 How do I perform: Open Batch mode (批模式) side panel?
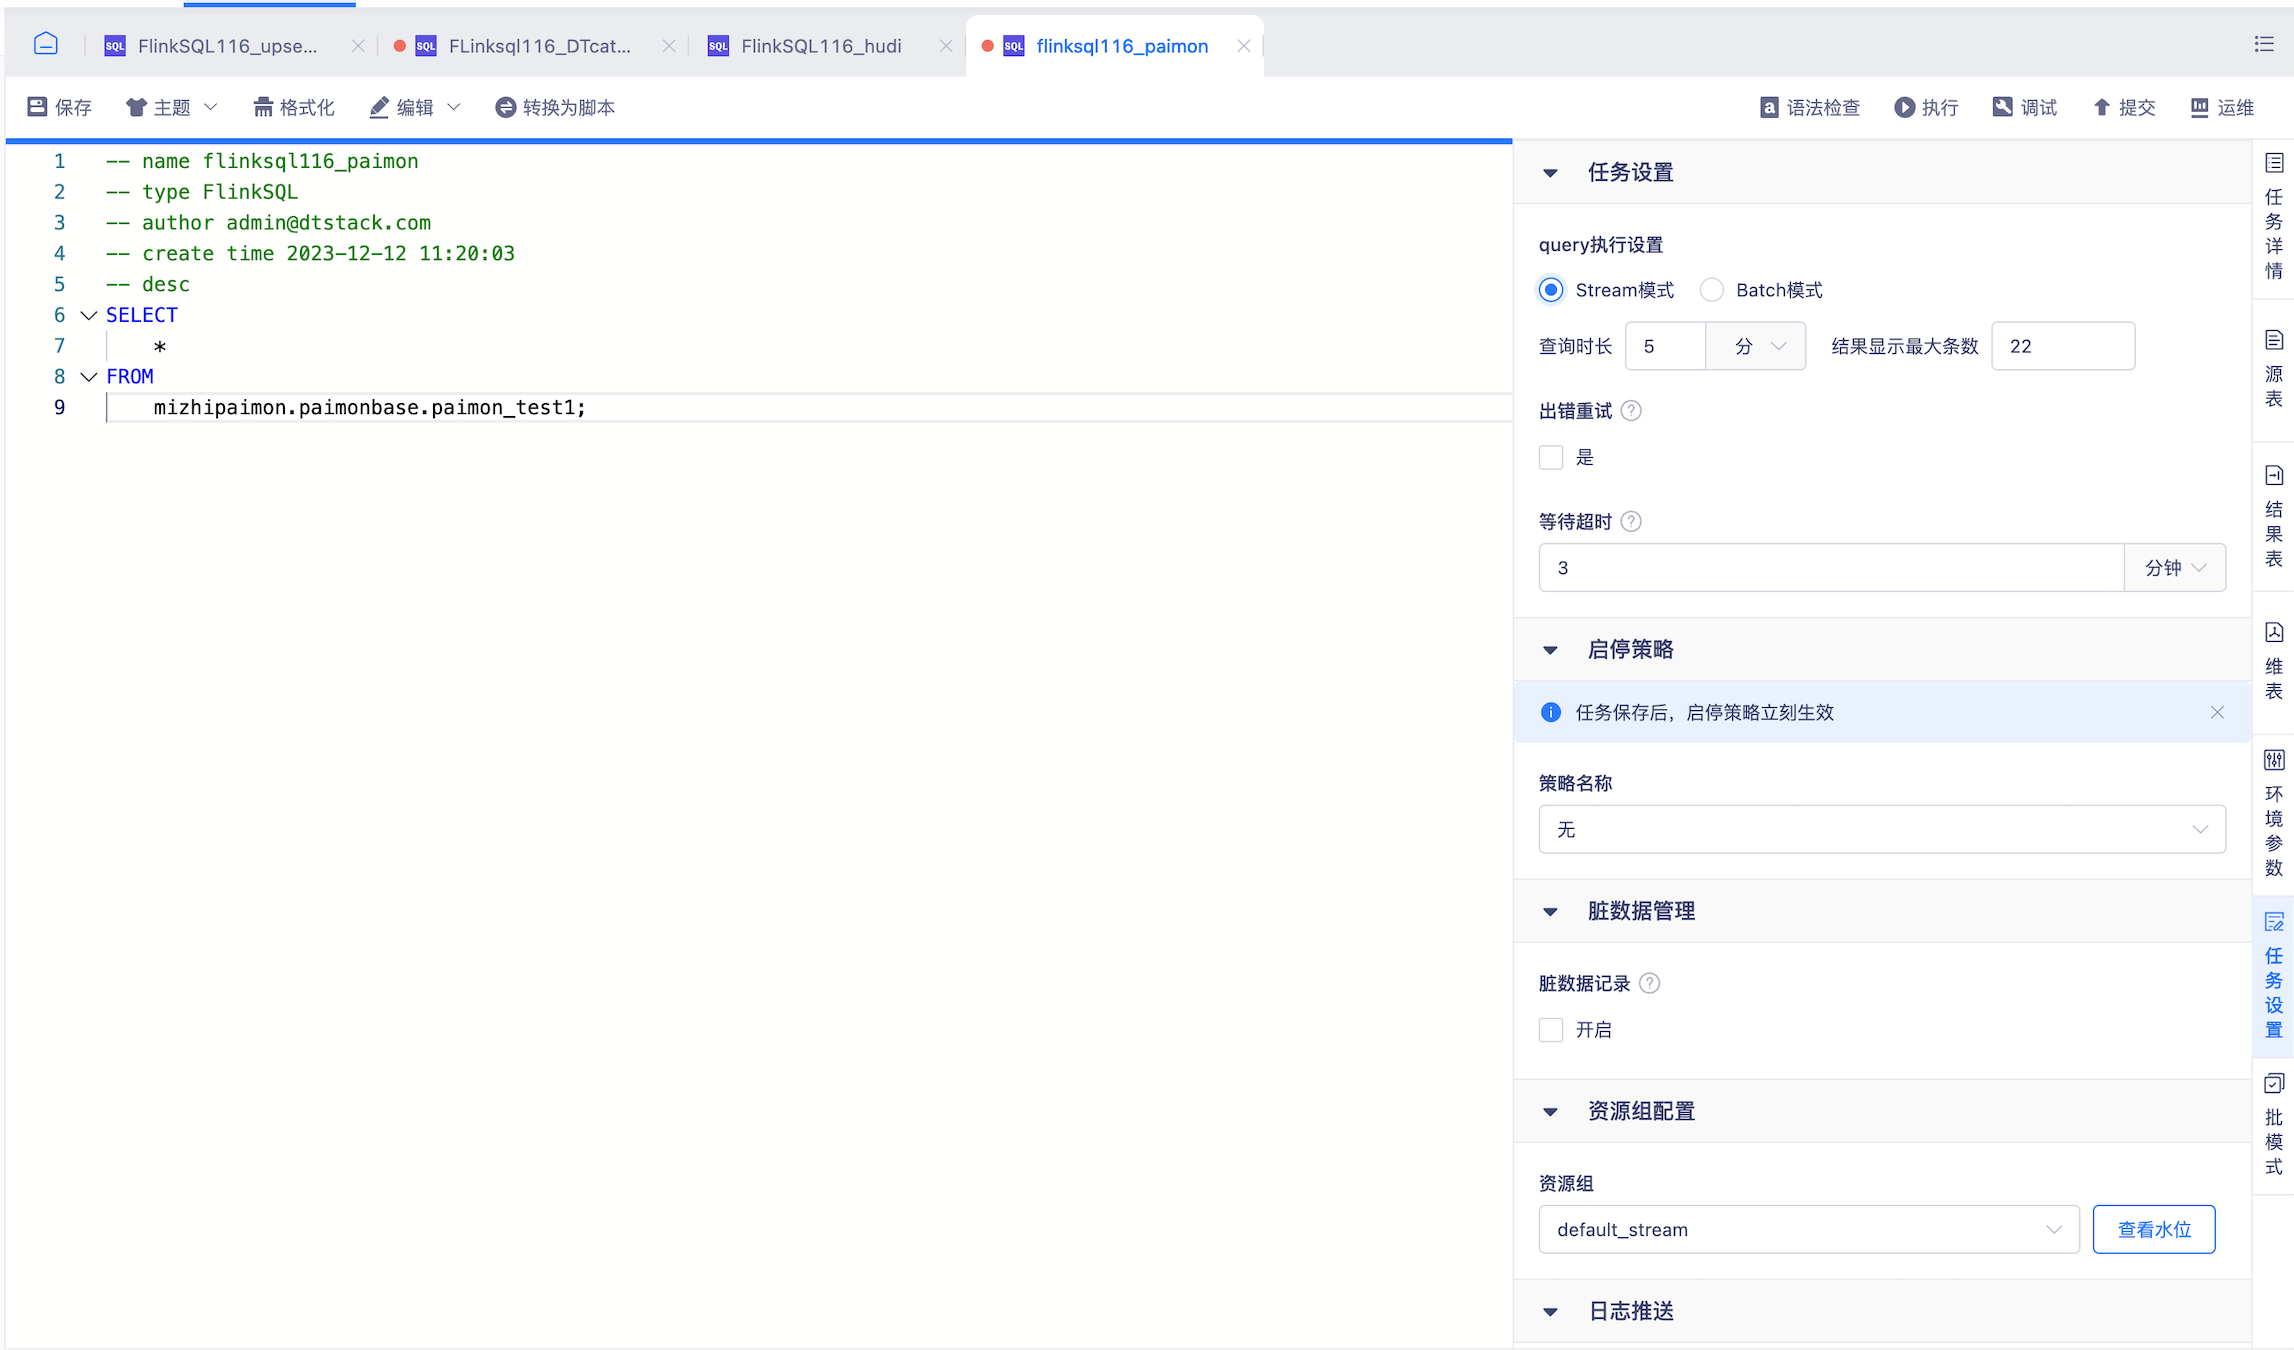pos(2273,1125)
